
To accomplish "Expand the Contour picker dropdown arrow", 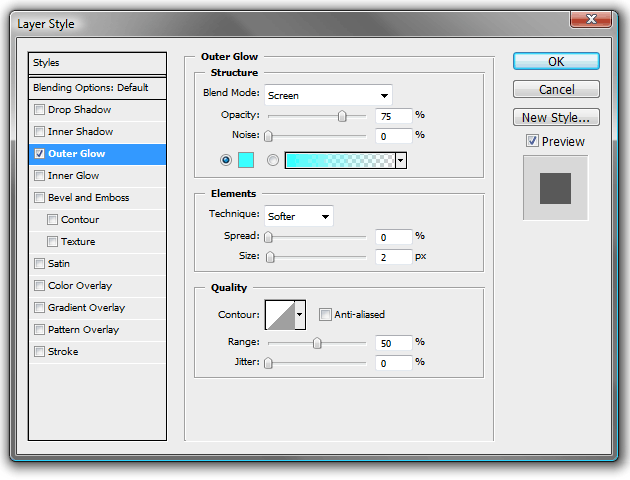I will tap(300, 315).
